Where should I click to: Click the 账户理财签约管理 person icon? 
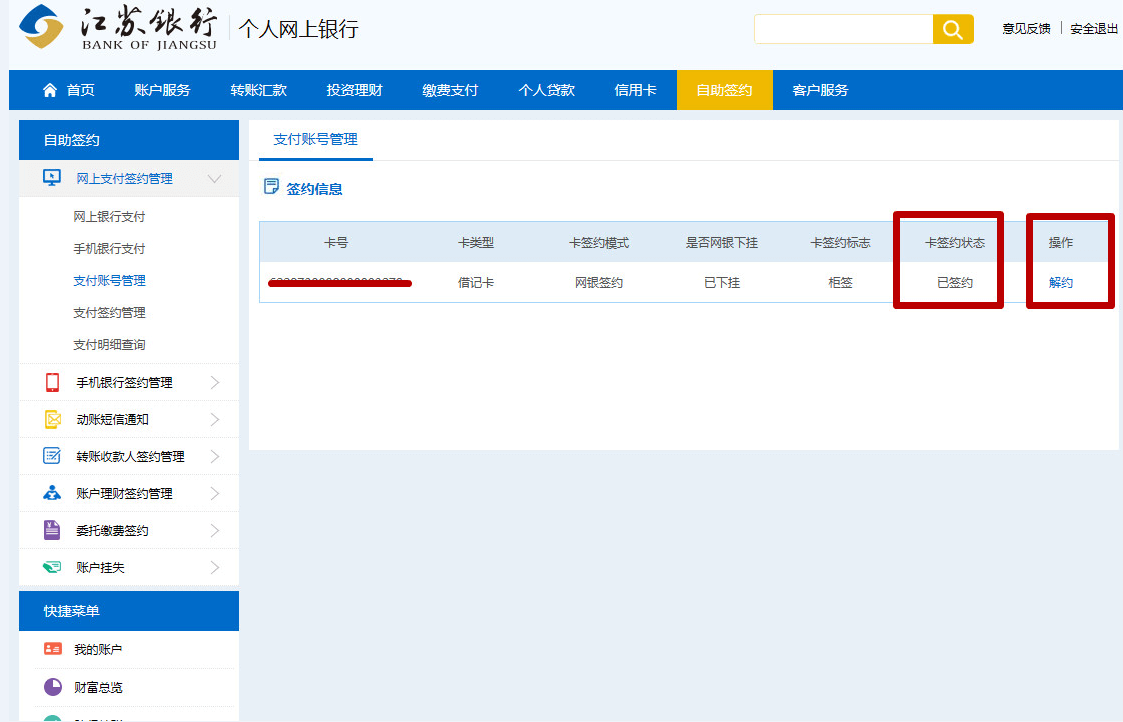pyautogui.click(x=52, y=493)
